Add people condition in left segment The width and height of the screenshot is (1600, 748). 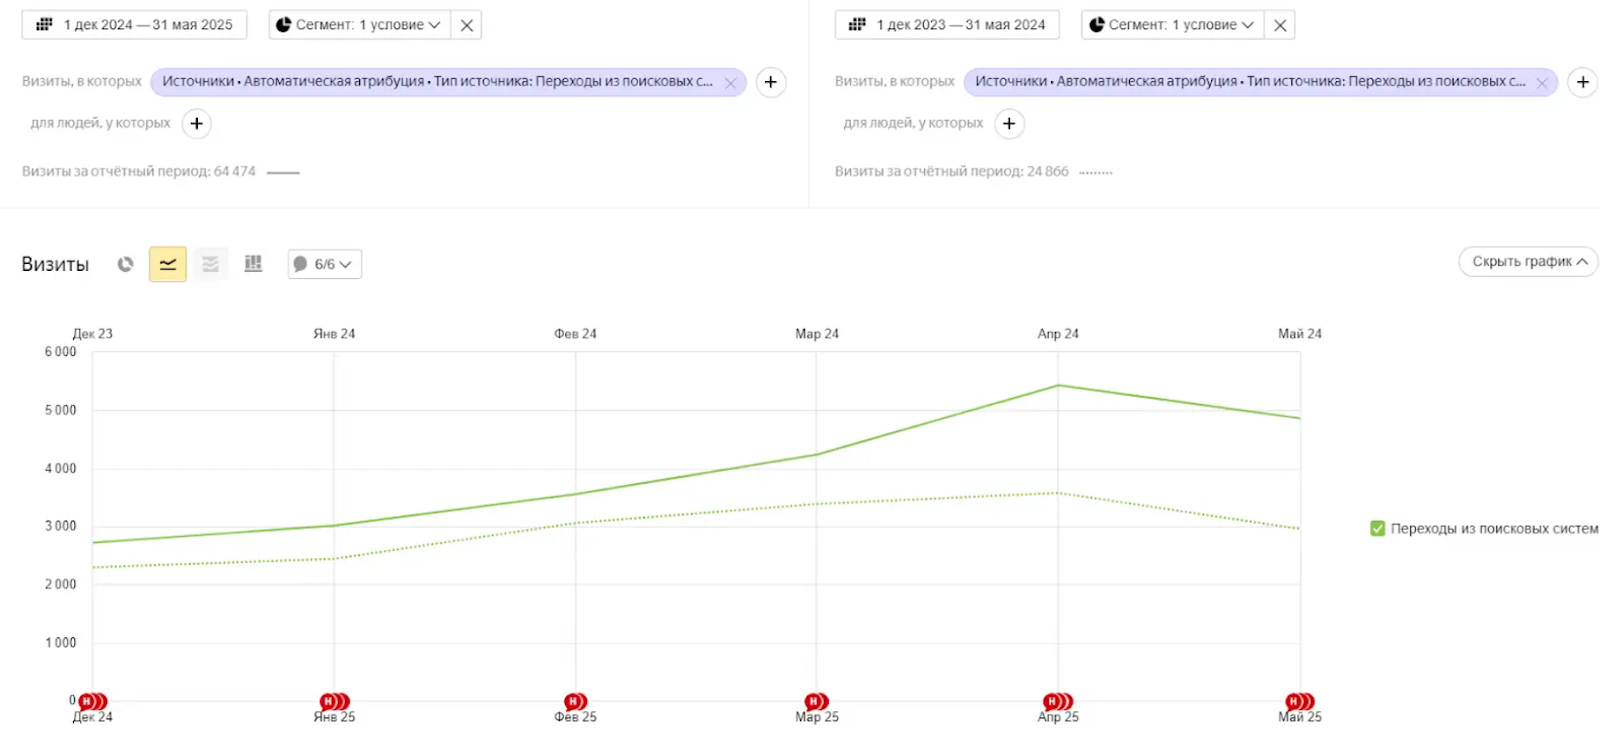(x=197, y=123)
